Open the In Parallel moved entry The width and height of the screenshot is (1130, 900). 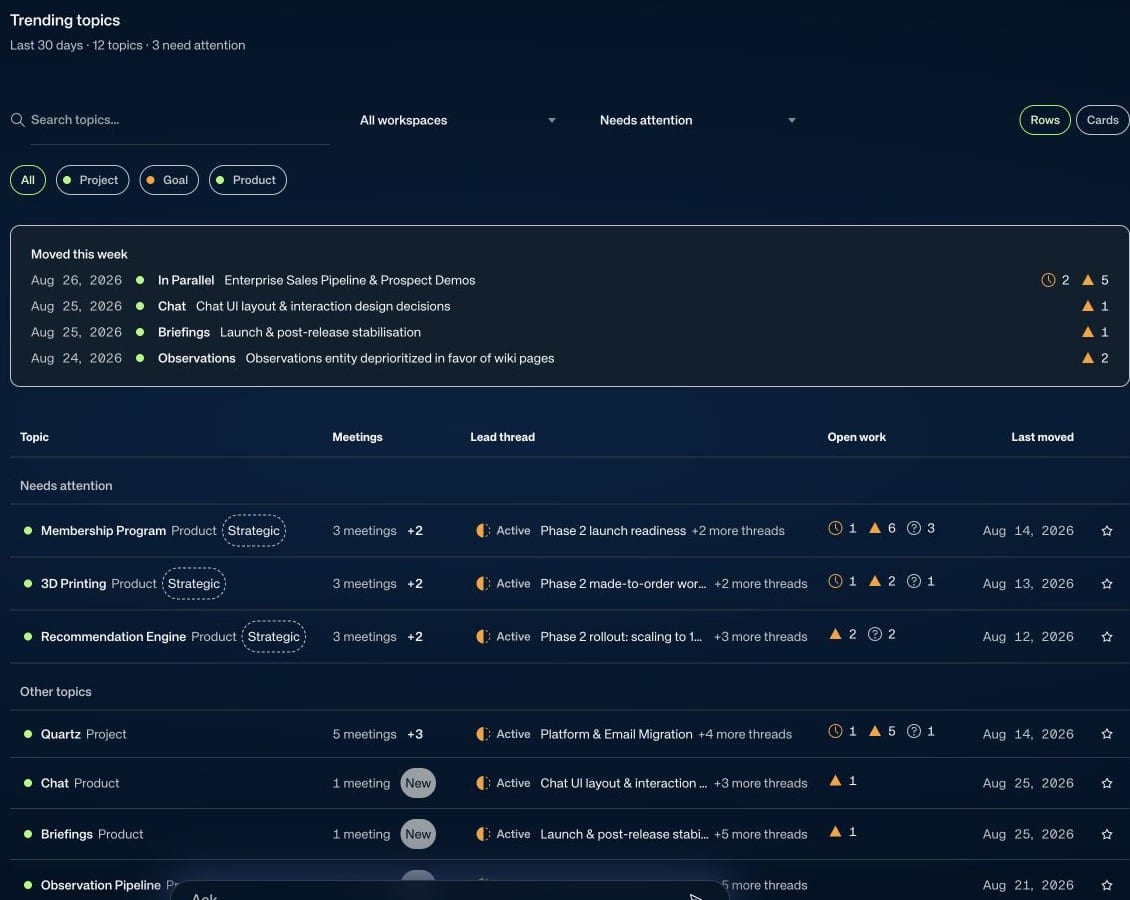[569, 280]
